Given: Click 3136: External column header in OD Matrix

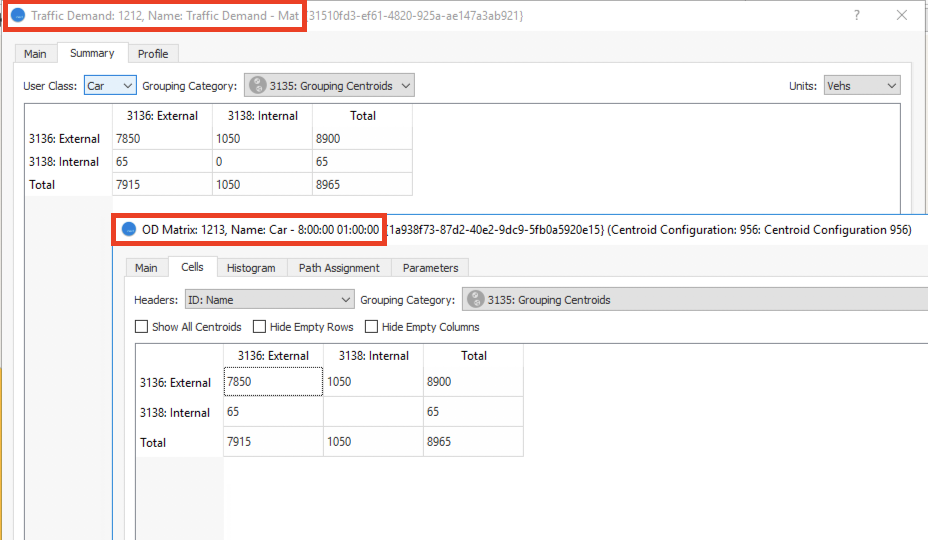Looking at the screenshot, I should point(273,356).
